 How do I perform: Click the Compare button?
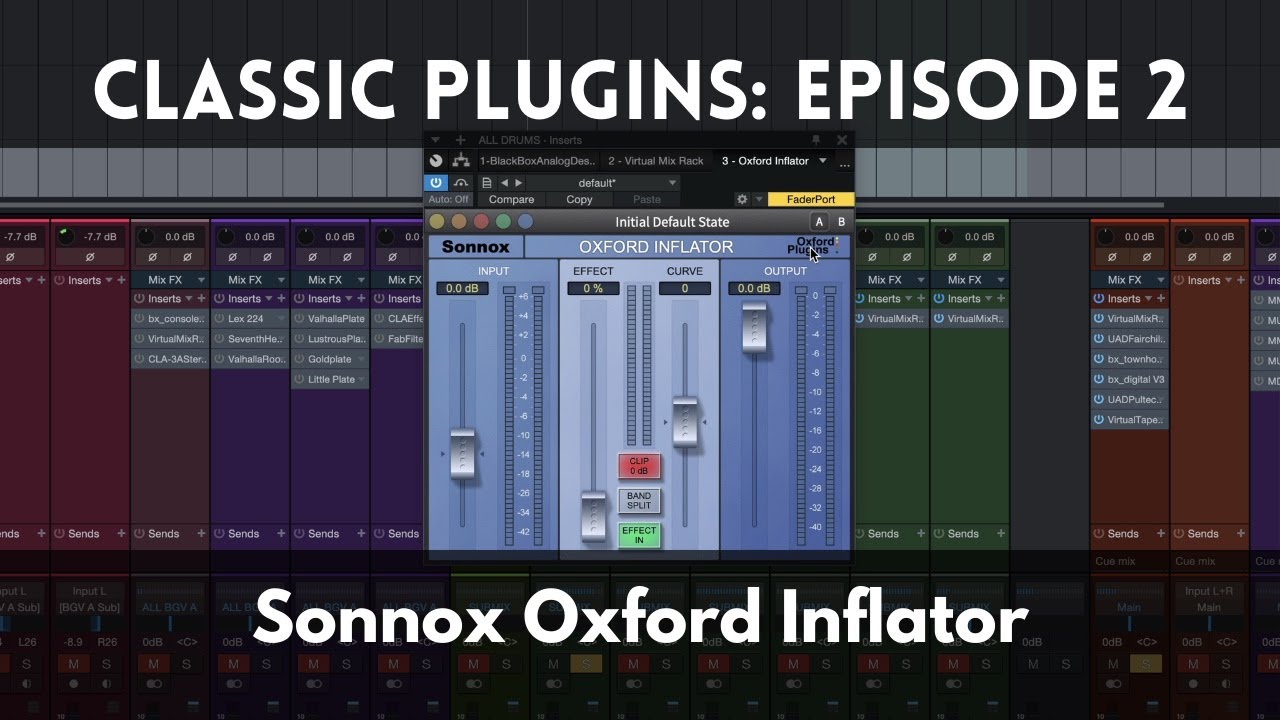point(511,200)
